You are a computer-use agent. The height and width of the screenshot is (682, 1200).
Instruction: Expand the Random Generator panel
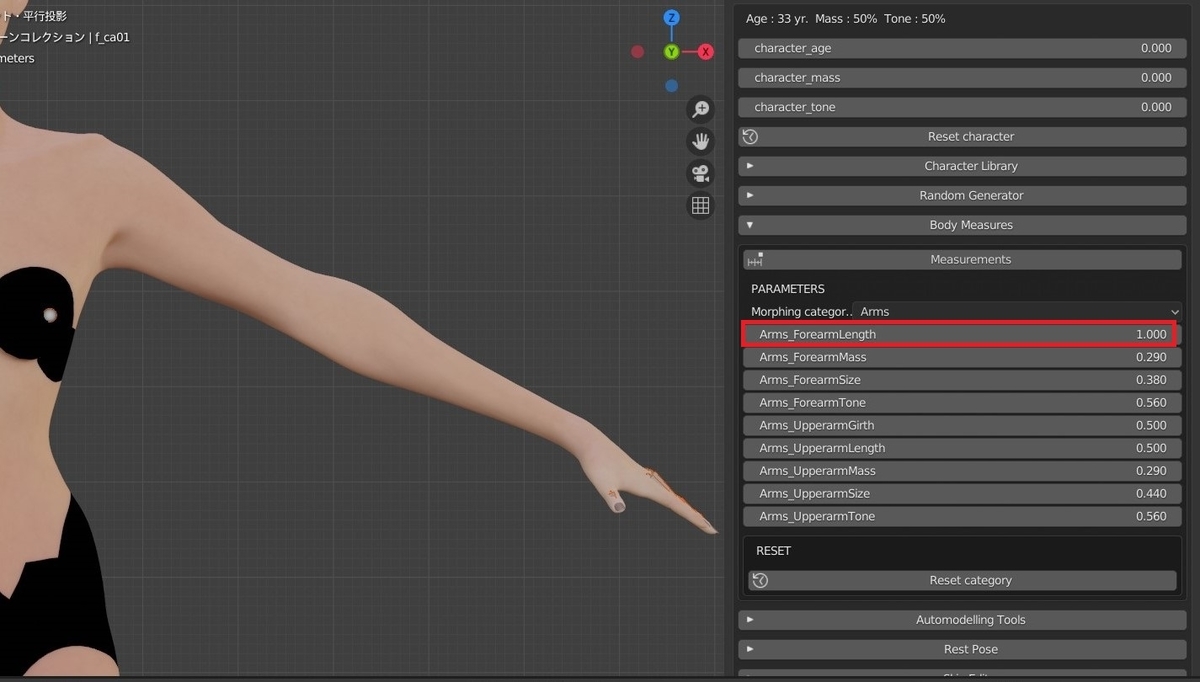coord(961,195)
